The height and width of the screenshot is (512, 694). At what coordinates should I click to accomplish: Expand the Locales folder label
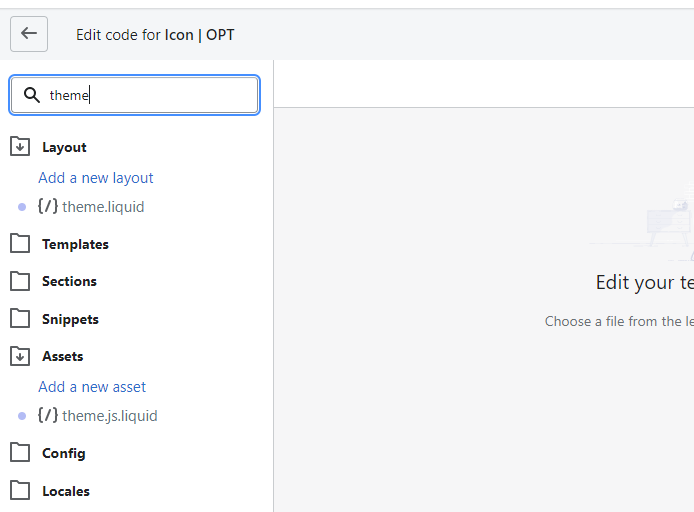[x=65, y=491]
